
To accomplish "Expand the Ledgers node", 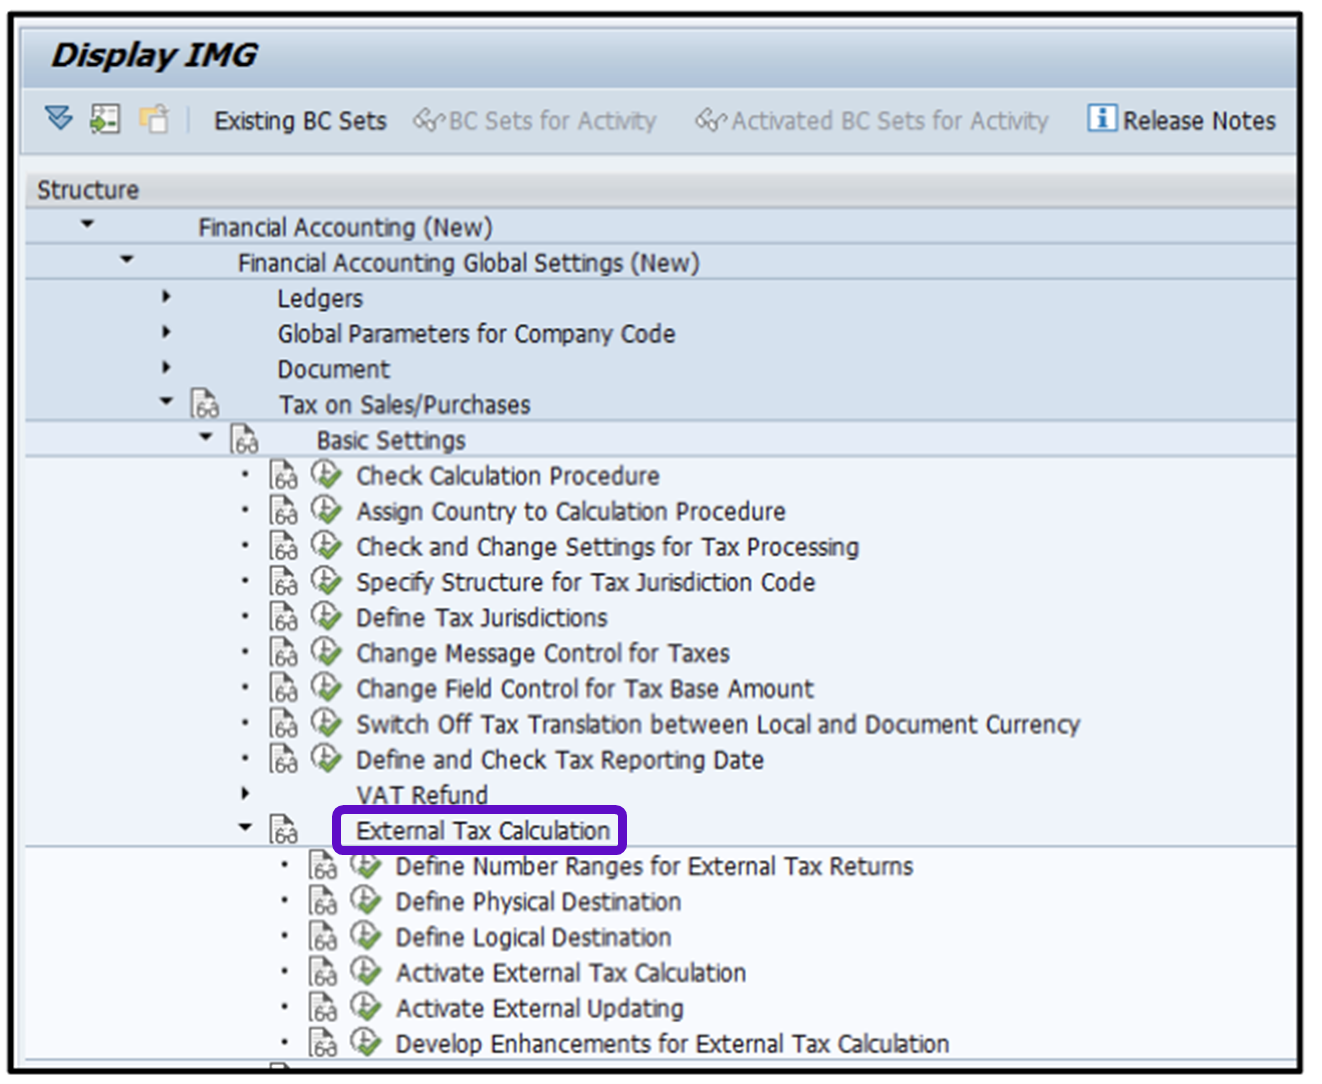I will pyautogui.click(x=166, y=297).
